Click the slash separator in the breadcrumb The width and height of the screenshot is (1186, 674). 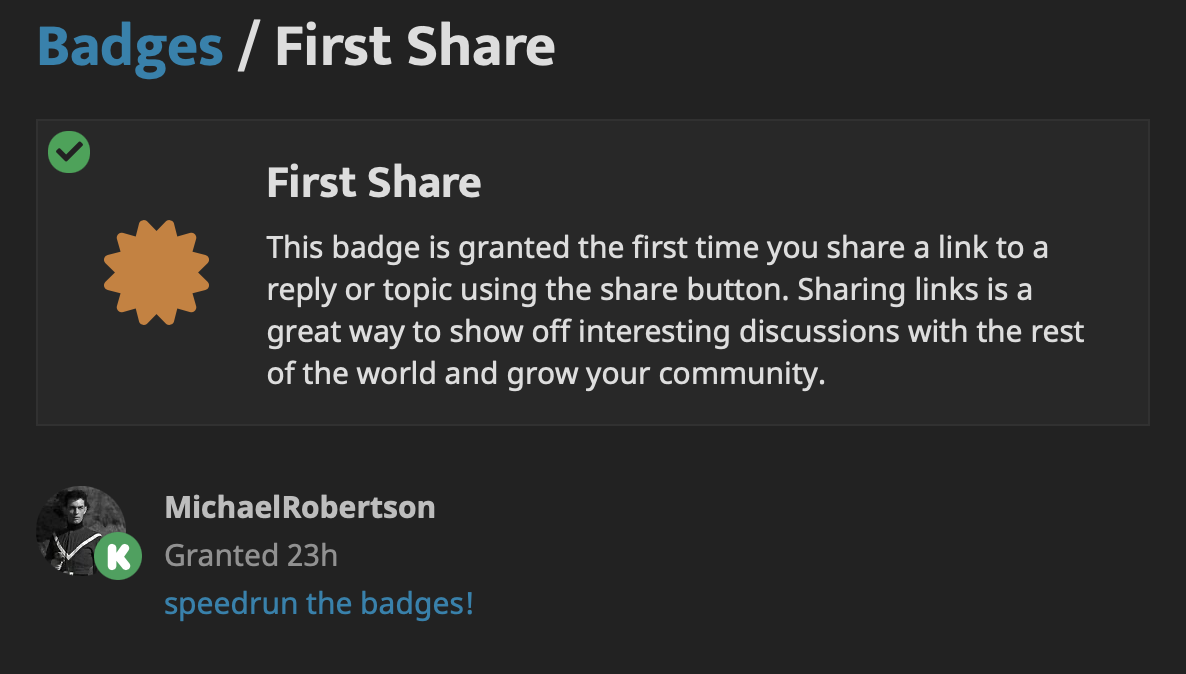[247, 46]
